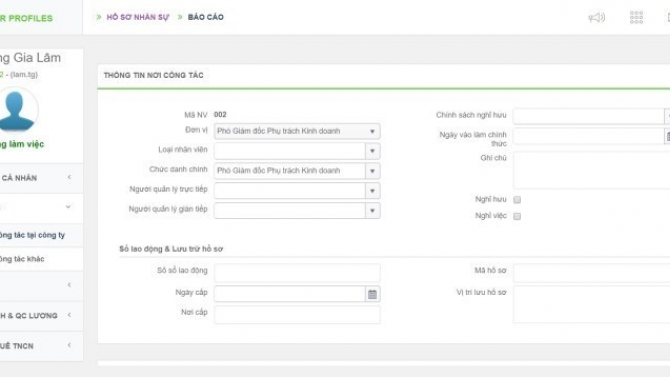This screenshot has width=670, height=377.
Task: Open the Loại nhân viên dropdown arrow
Action: point(372,151)
